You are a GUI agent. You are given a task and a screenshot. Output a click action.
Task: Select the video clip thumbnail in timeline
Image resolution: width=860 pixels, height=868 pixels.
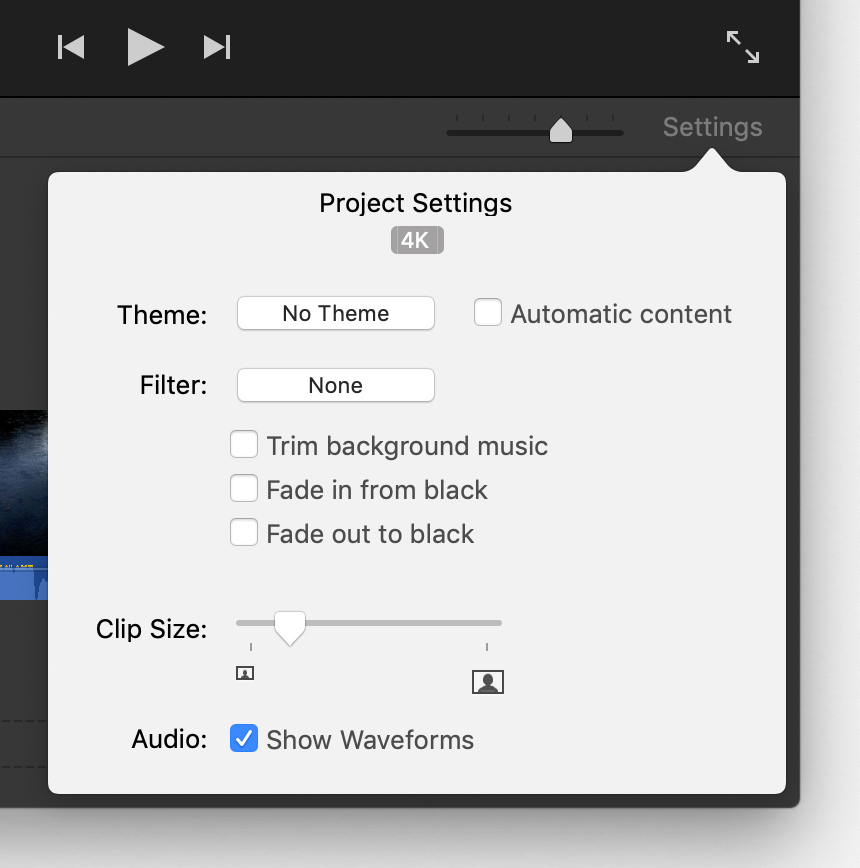[24, 483]
